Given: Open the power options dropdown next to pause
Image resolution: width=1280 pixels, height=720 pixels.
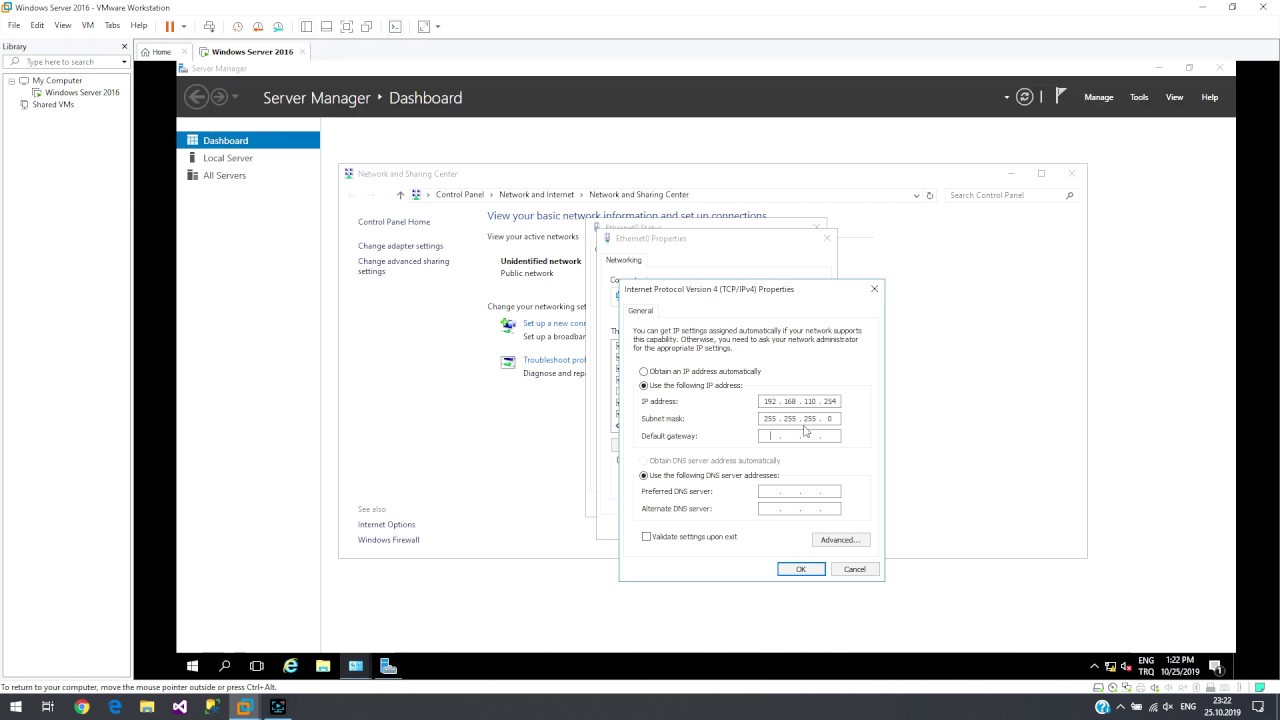Looking at the screenshot, I should [184, 26].
